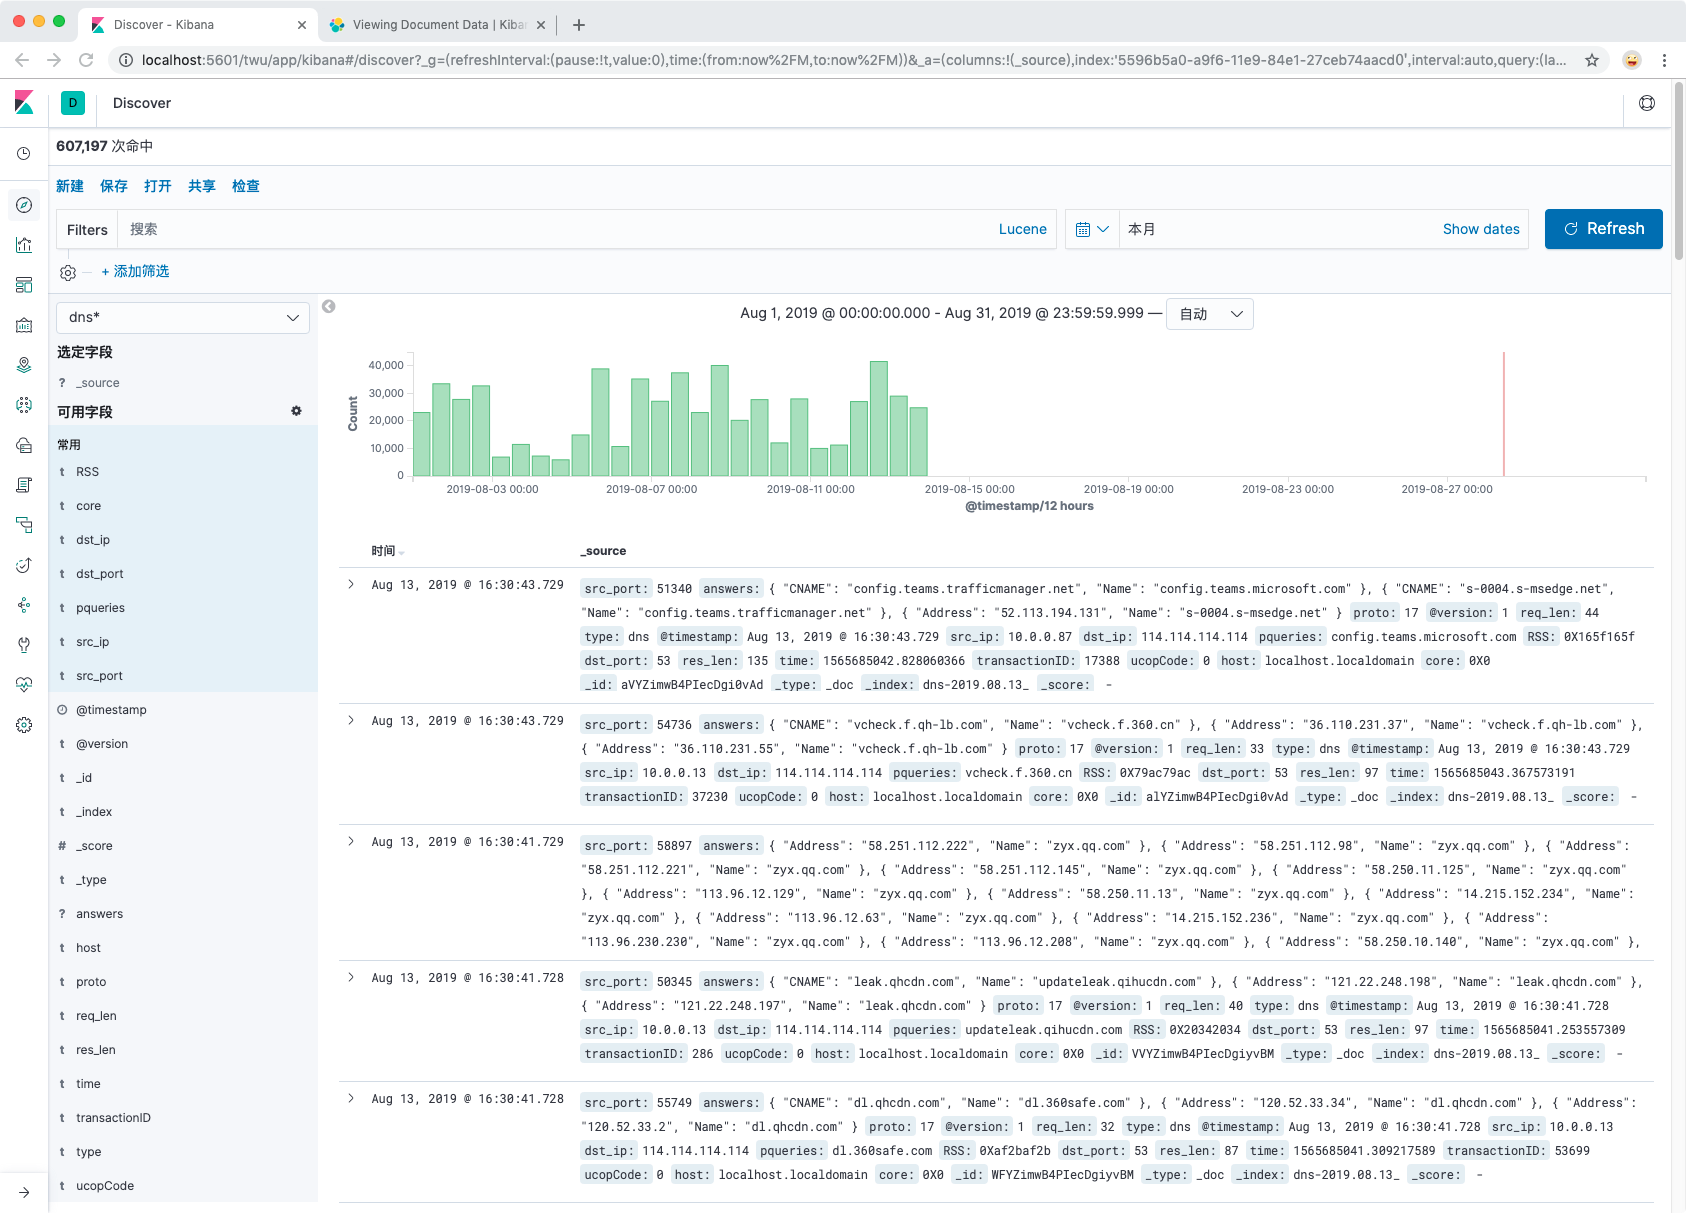Open Visualize chart icon in sidebar
The height and width of the screenshot is (1213, 1686).
[24, 245]
